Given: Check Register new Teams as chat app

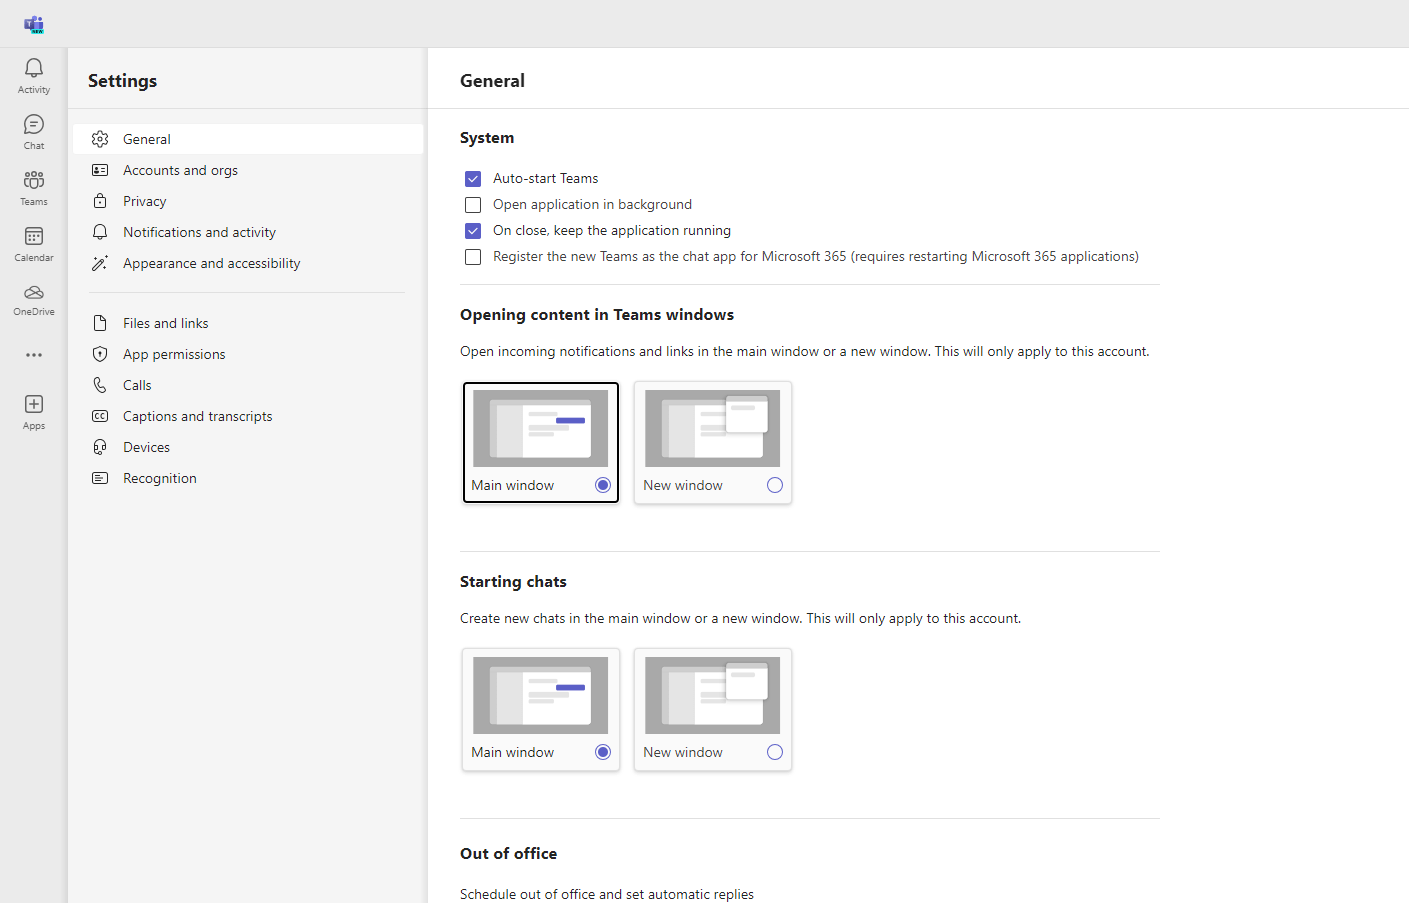Looking at the screenshot, I should click(x=473, y=257).
